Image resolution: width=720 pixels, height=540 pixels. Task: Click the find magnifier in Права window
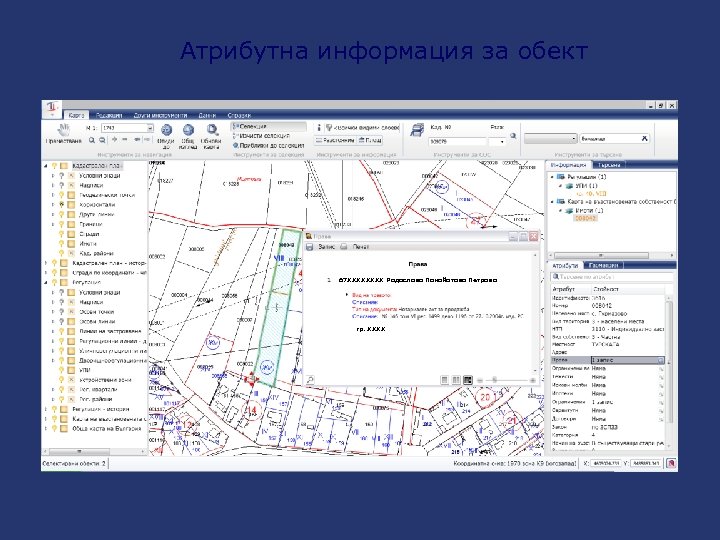click(x=310, y=380)
